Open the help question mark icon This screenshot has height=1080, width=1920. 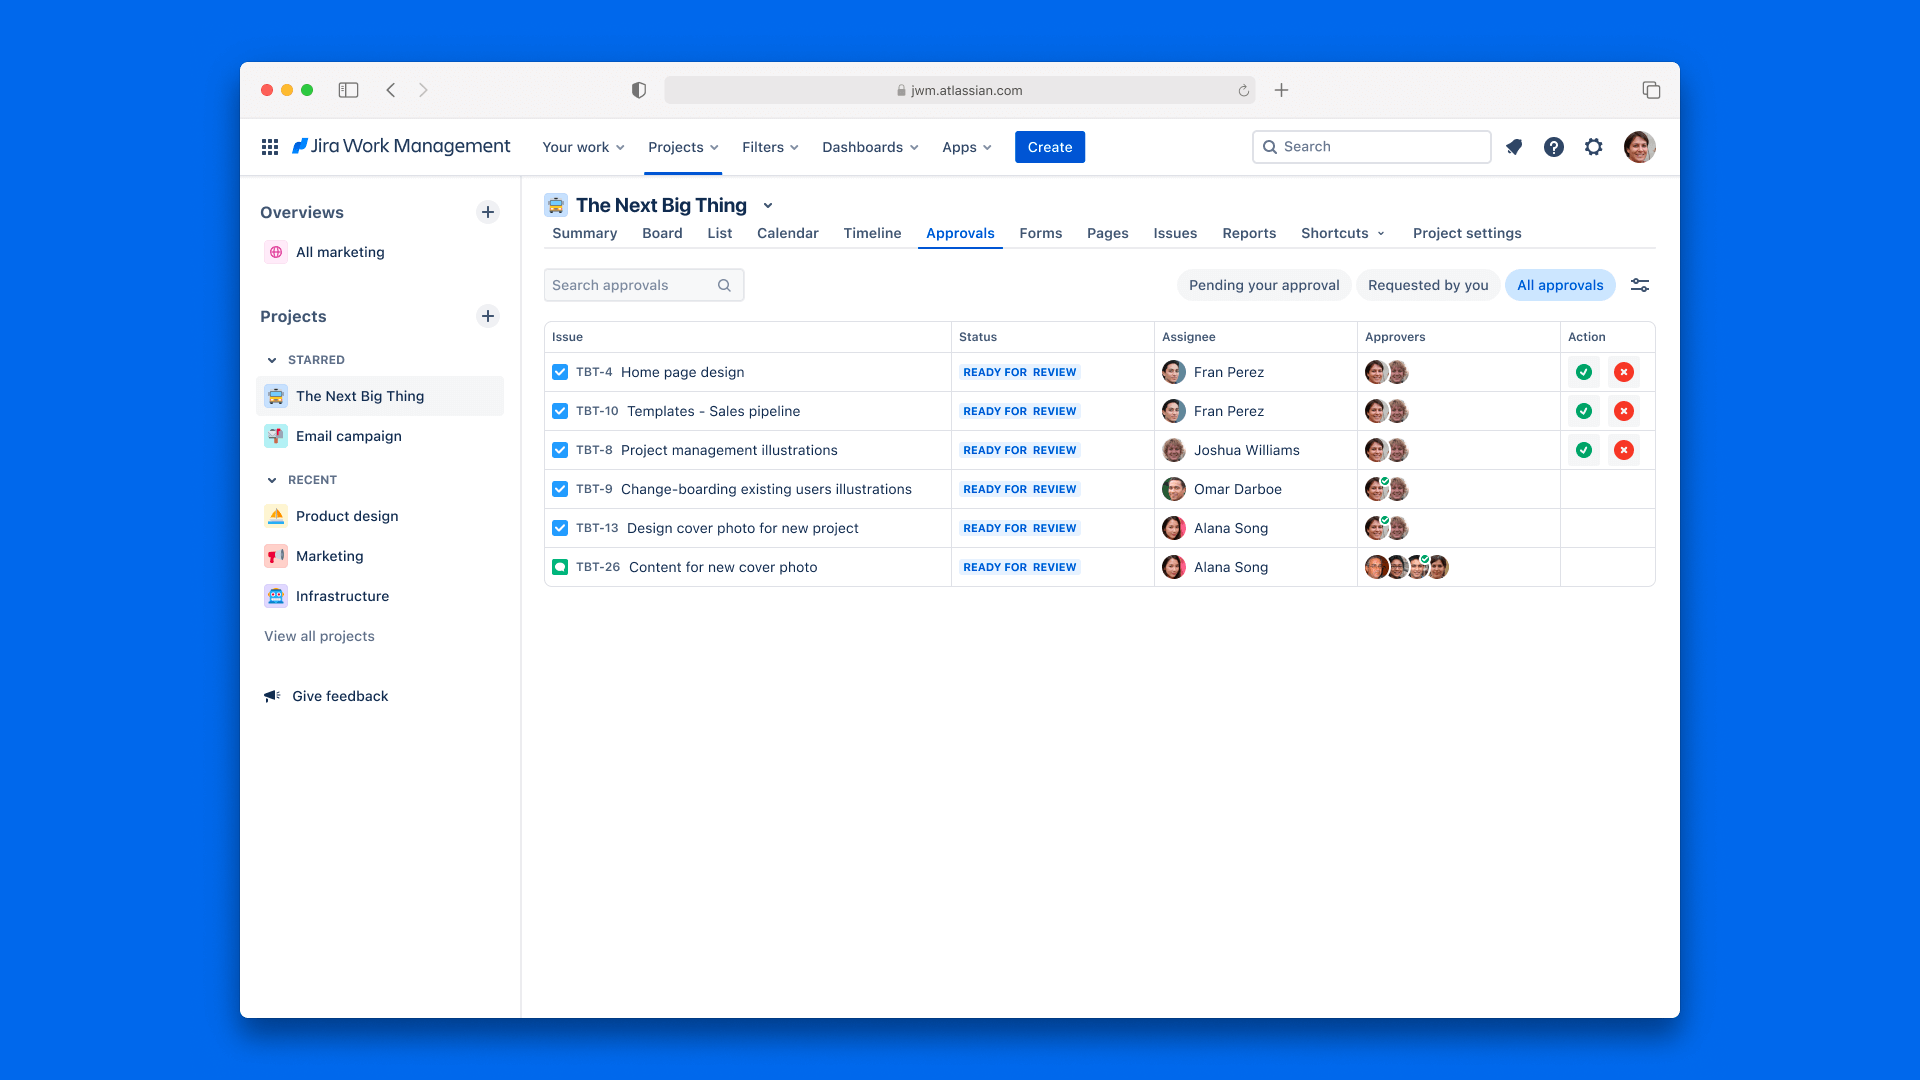(x=1553, y=147)
